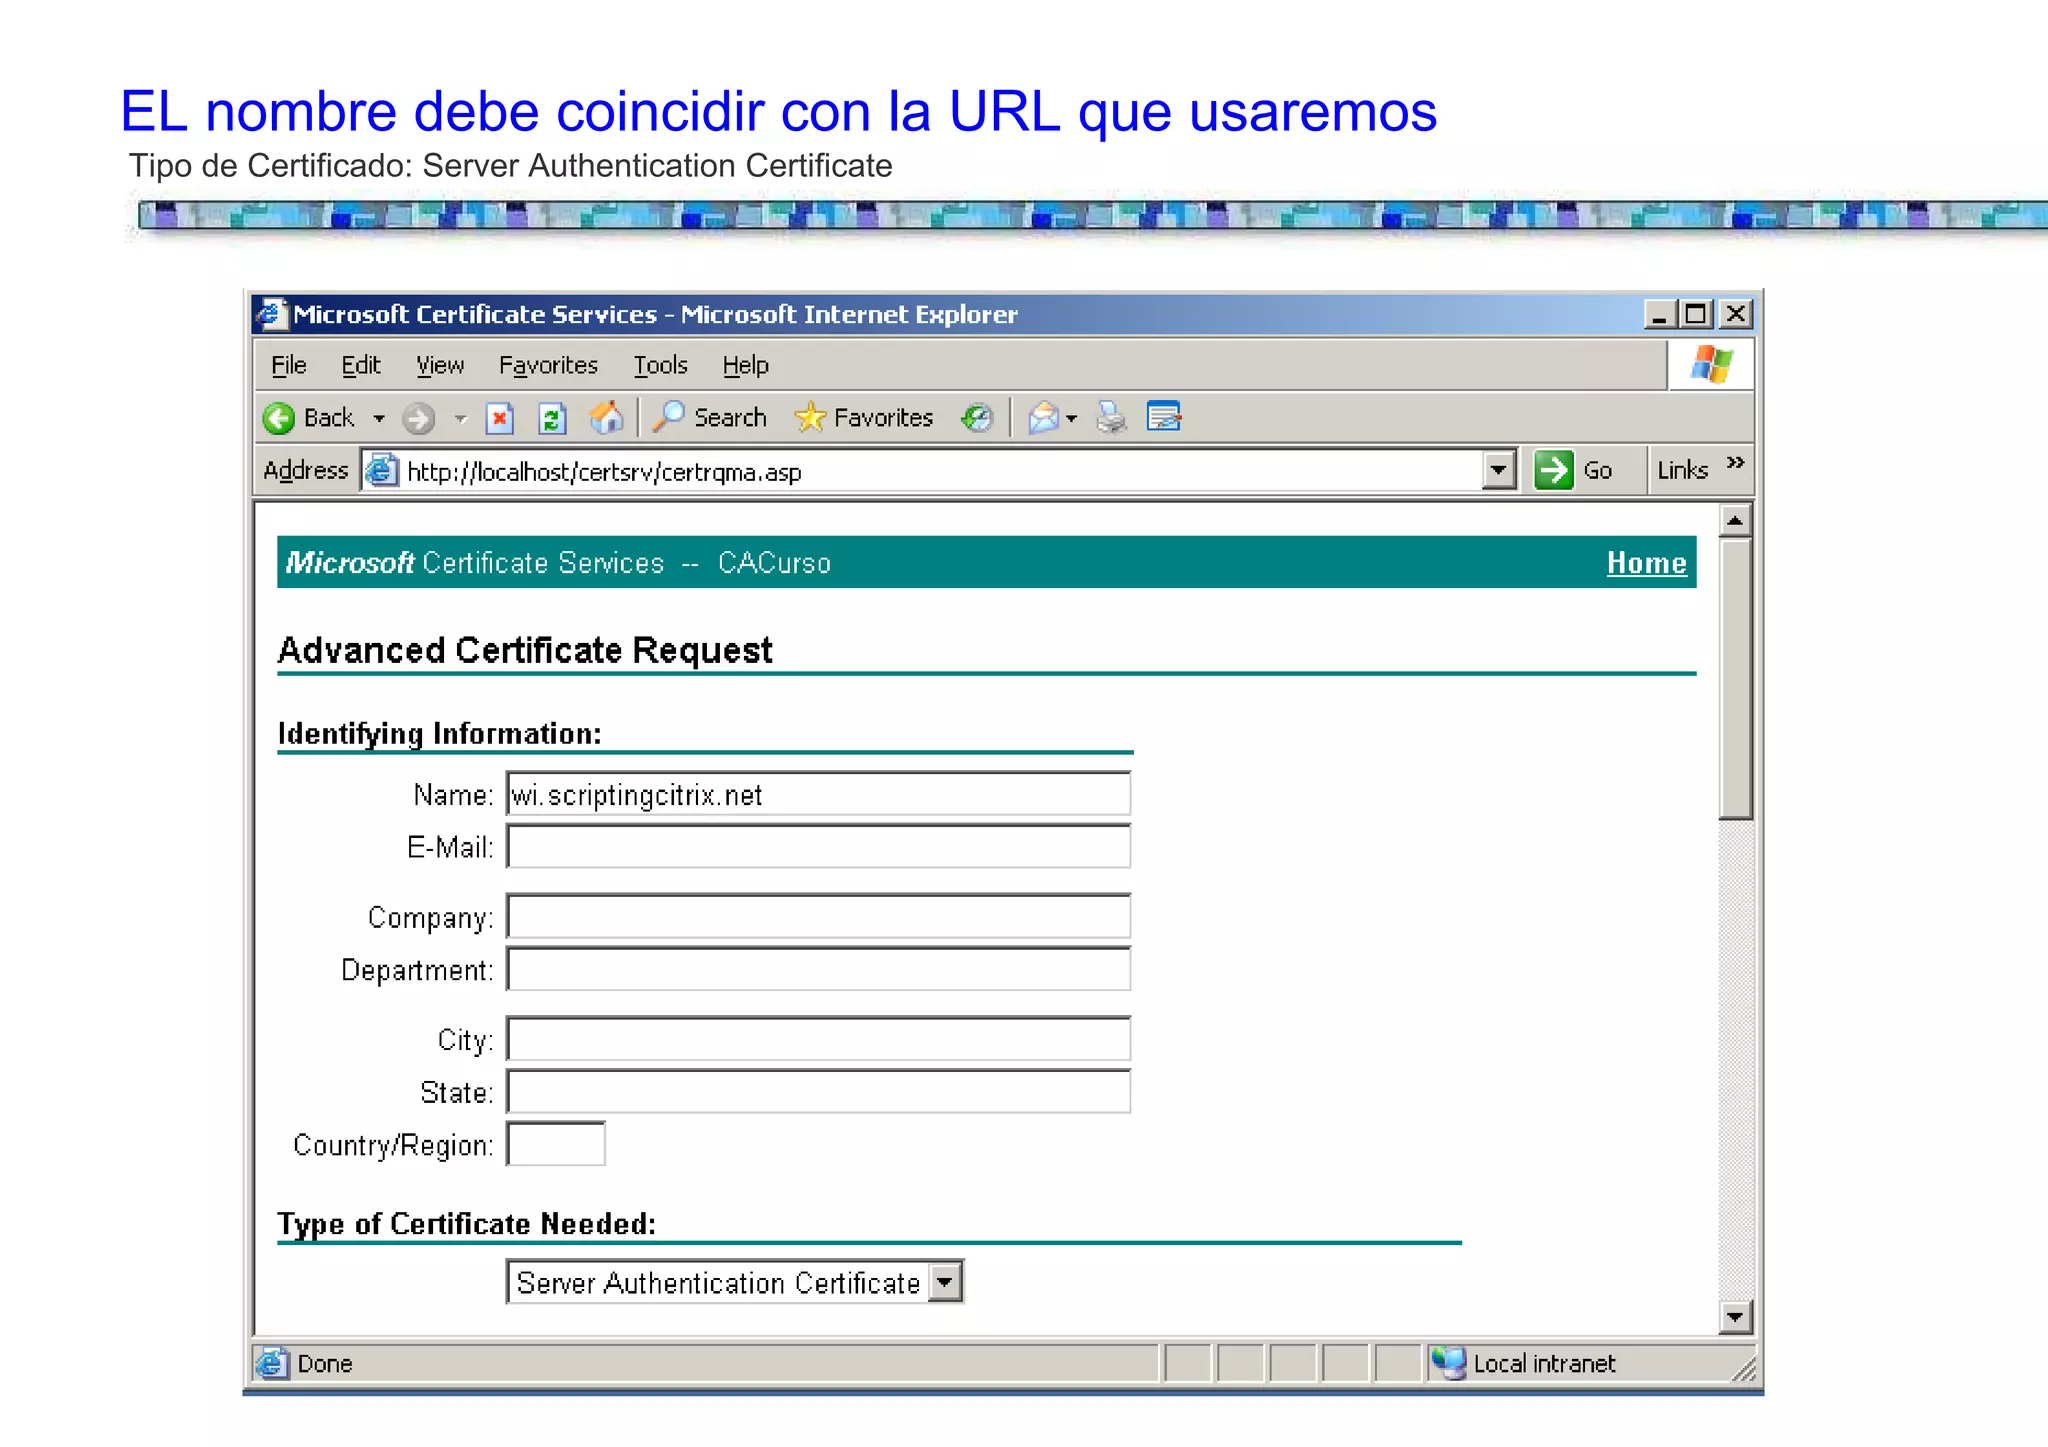Screen dimensions: 2048x1447
Task: Click the Internet Explorer title bar icon
Action: click(271, 314)
